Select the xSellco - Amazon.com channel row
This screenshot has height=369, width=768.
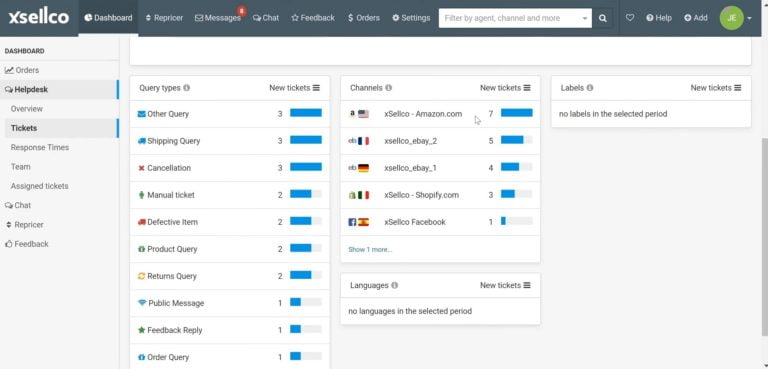(440, 114)
